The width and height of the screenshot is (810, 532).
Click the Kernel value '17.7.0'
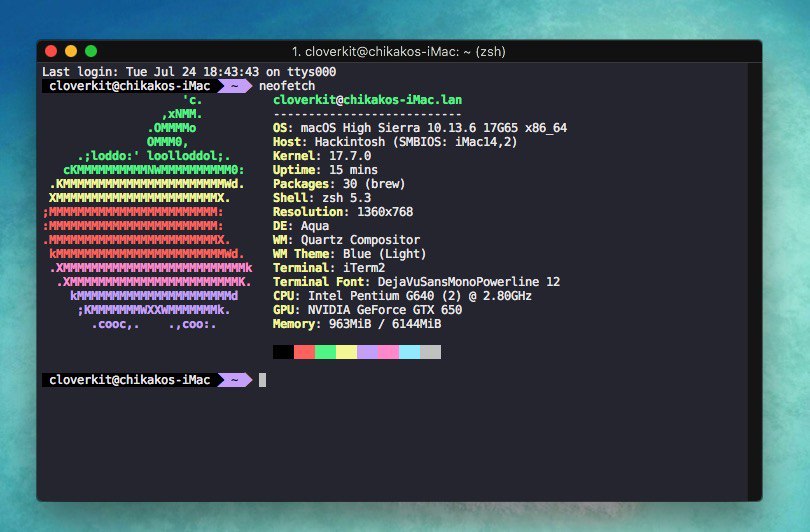tap(350, 155)
